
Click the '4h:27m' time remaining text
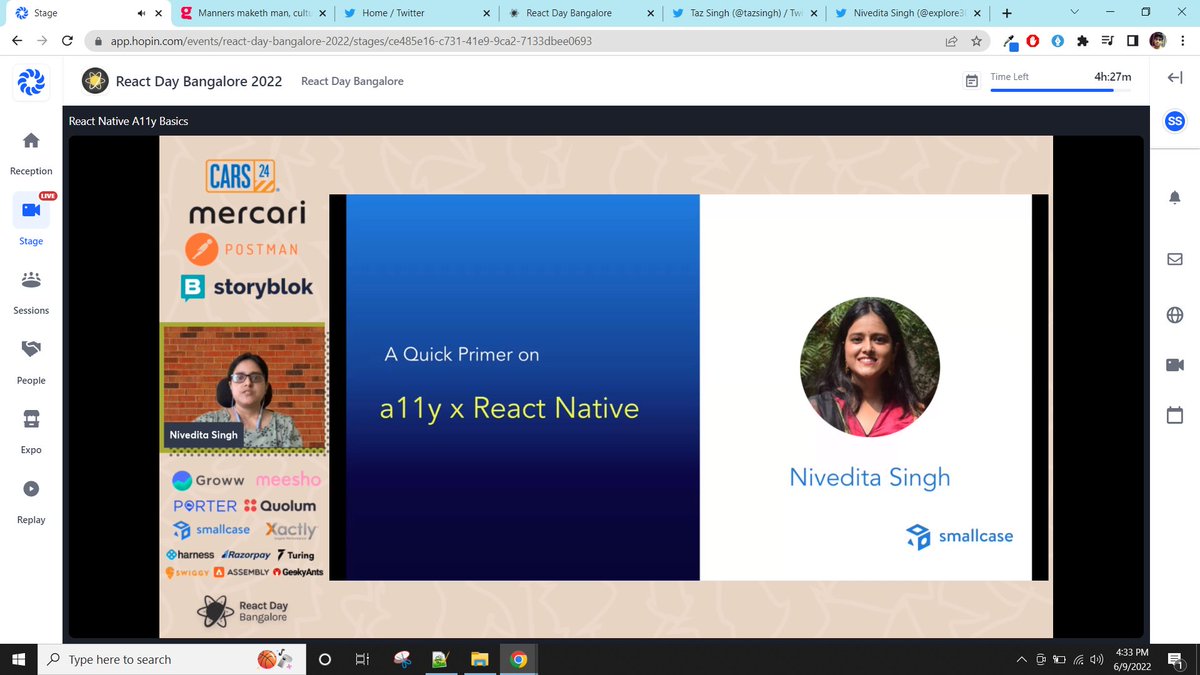[x=1112, y=76]
